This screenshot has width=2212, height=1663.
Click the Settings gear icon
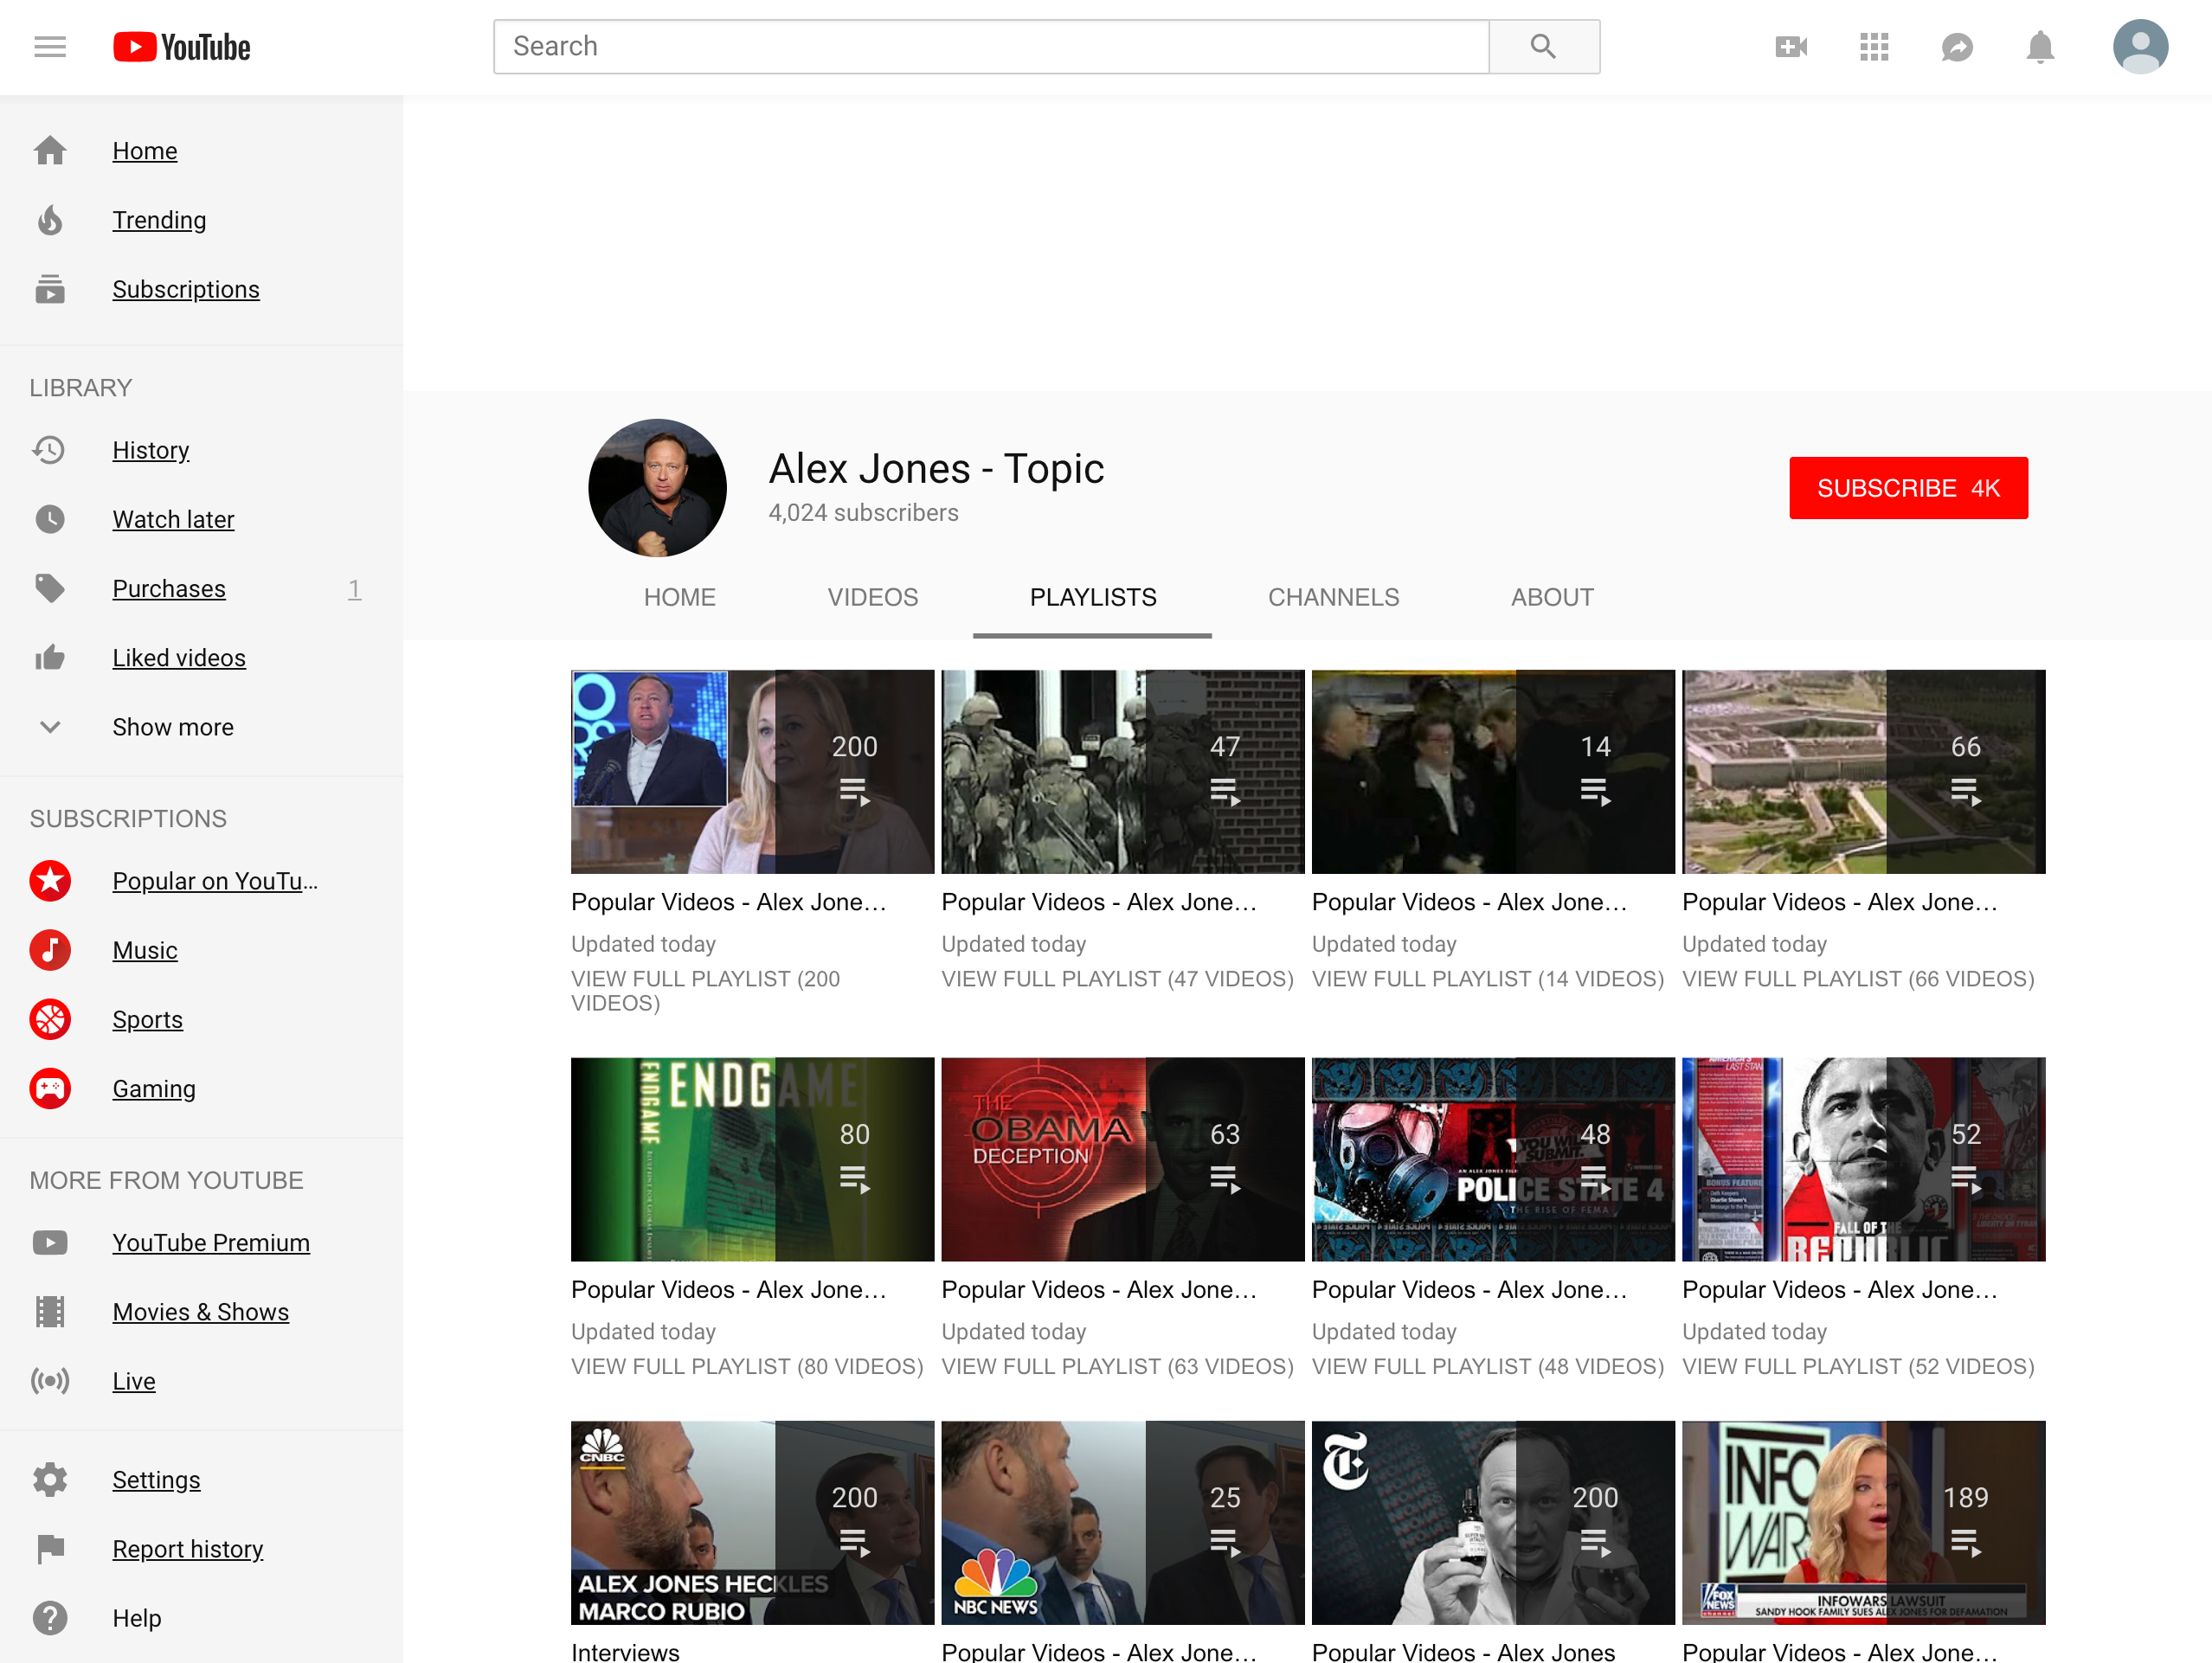pyautogui.click(x=50, y=1479)
